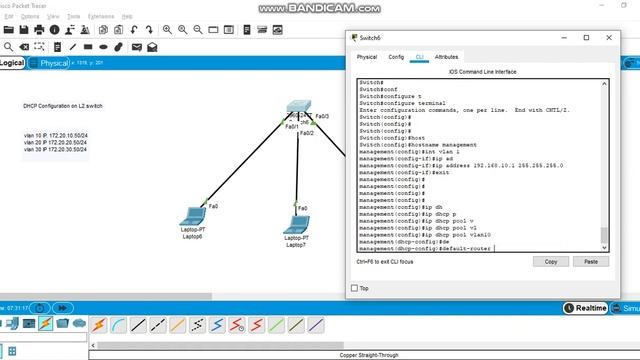The width and height of the screenshot is (640, 360).
Task: Print the workspace using printer icon
Action: point(39,30)
